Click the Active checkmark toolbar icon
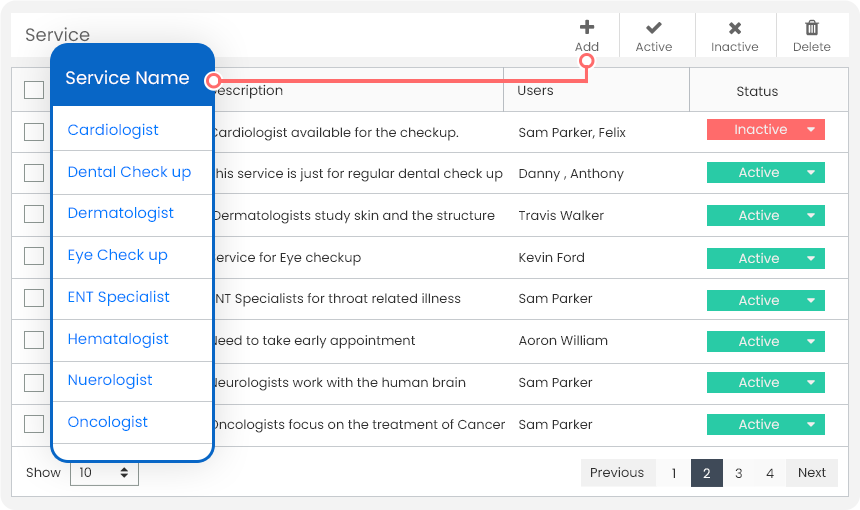860x510 pixels. point(653,27)
